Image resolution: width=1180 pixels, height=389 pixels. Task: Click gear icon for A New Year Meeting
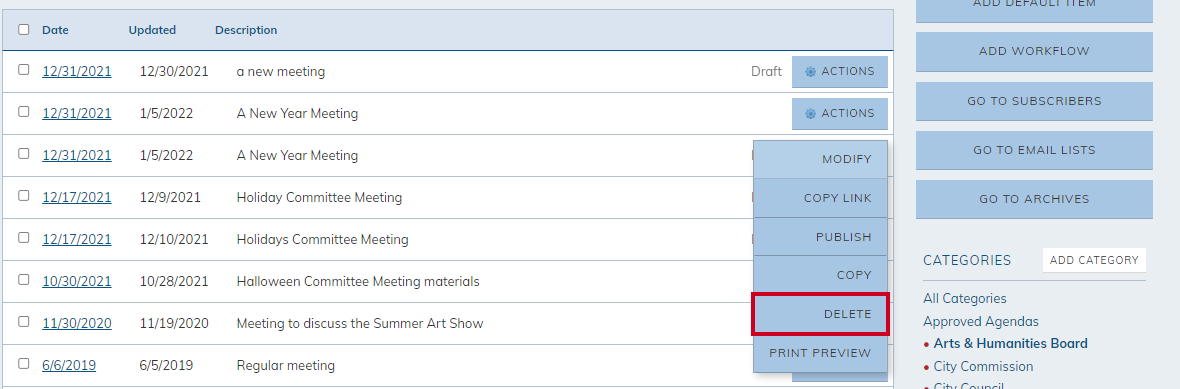pos(810,114)
